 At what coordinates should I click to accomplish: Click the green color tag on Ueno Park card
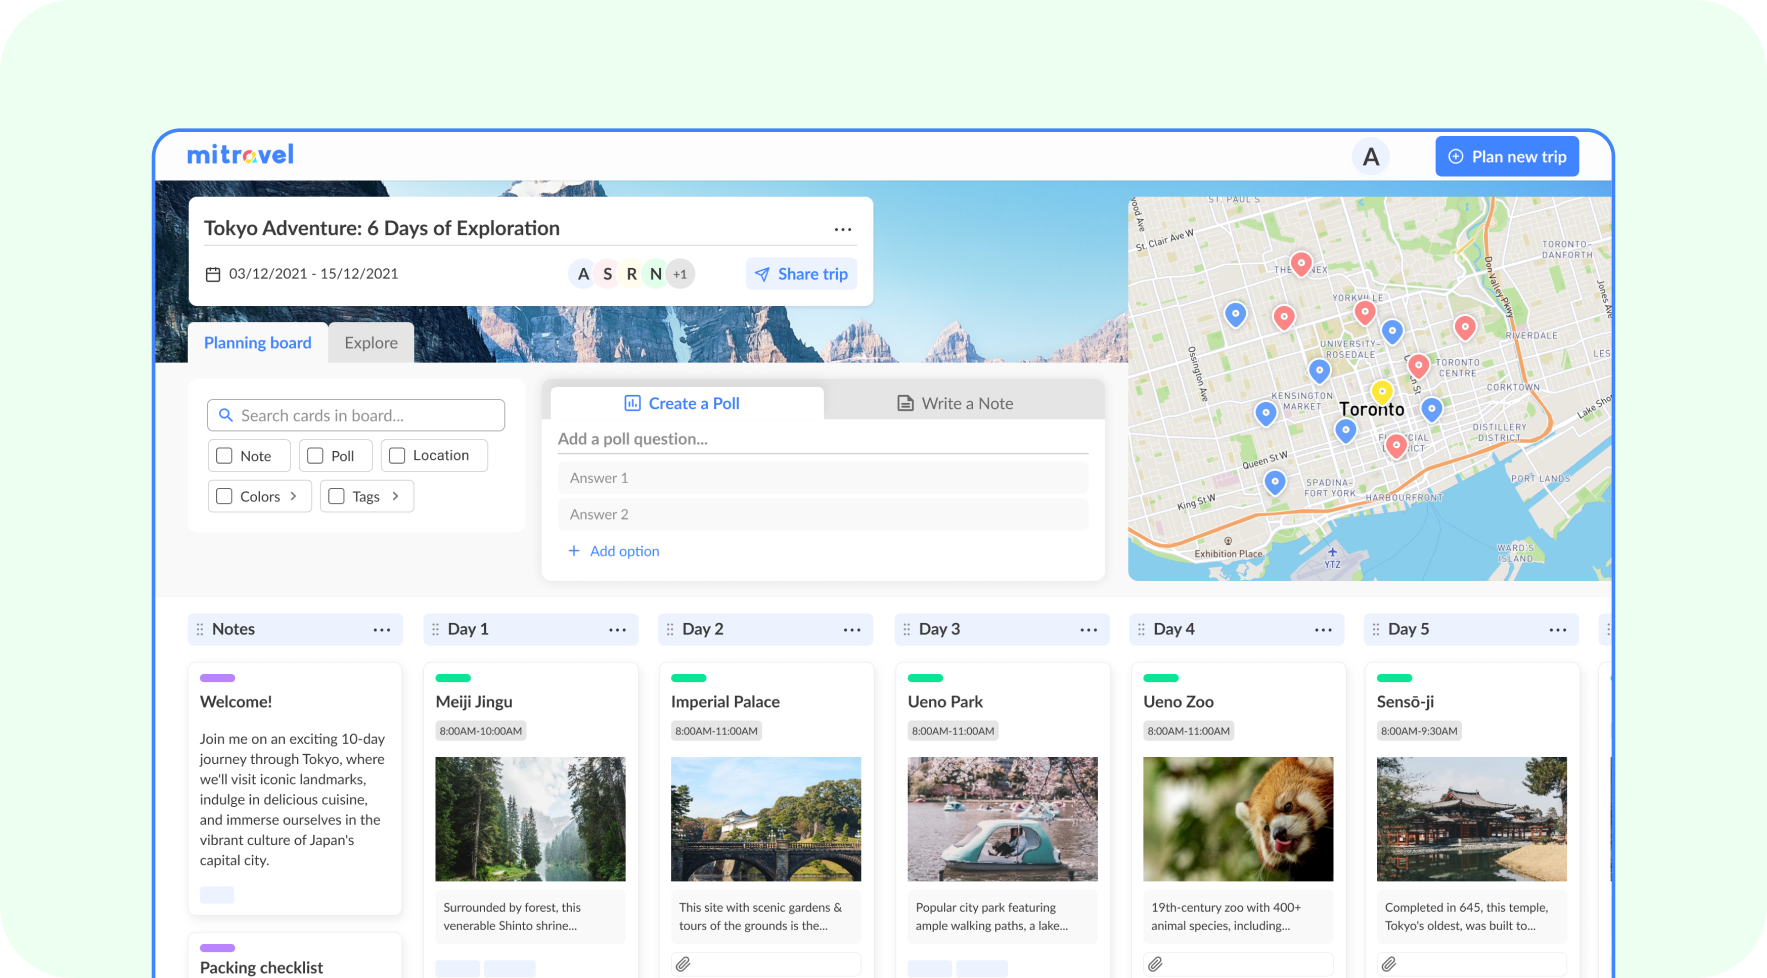(925, 678)
